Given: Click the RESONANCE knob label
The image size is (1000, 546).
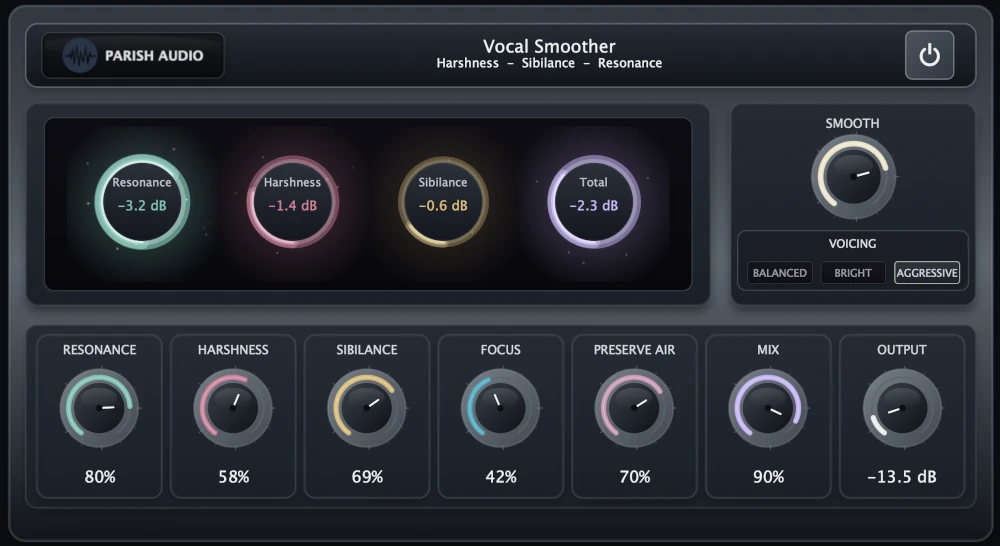Looking at the screenshot, I should pyautogui.click(x=99, y=350).
